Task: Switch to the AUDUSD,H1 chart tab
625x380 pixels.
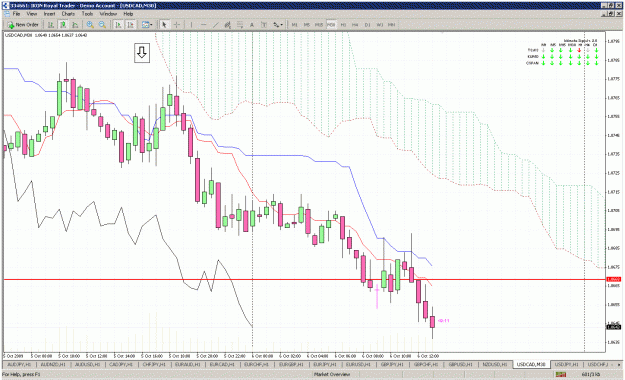Action: point(87,364)
